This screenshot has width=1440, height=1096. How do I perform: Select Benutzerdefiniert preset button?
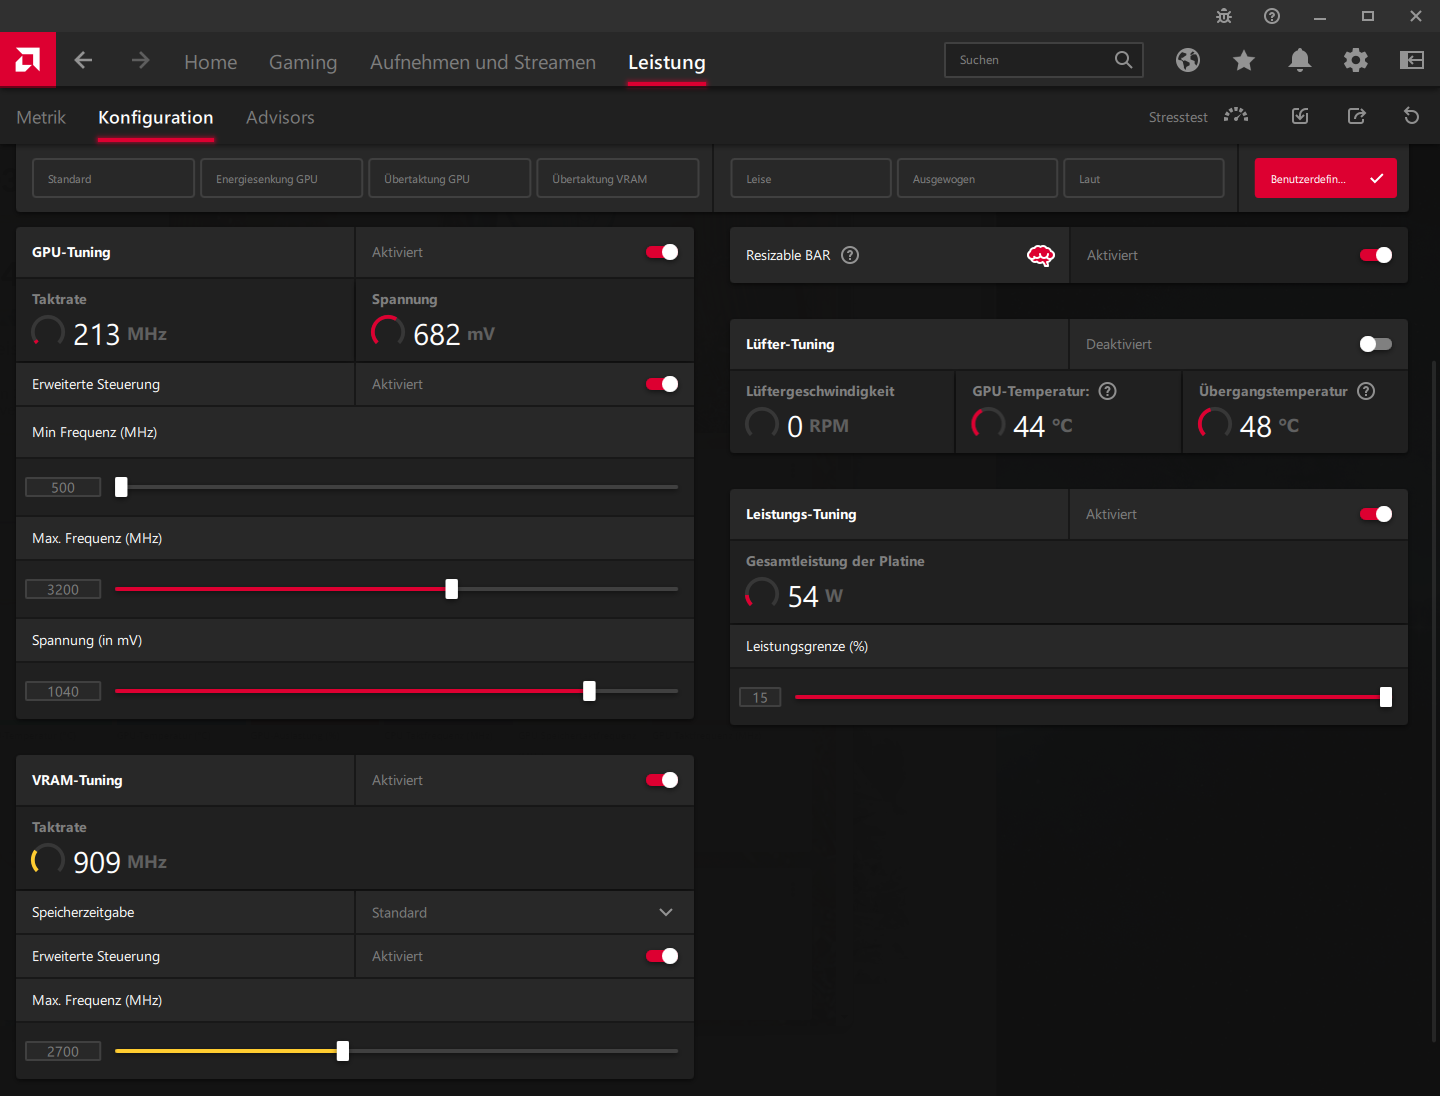tap(1325, 178)
